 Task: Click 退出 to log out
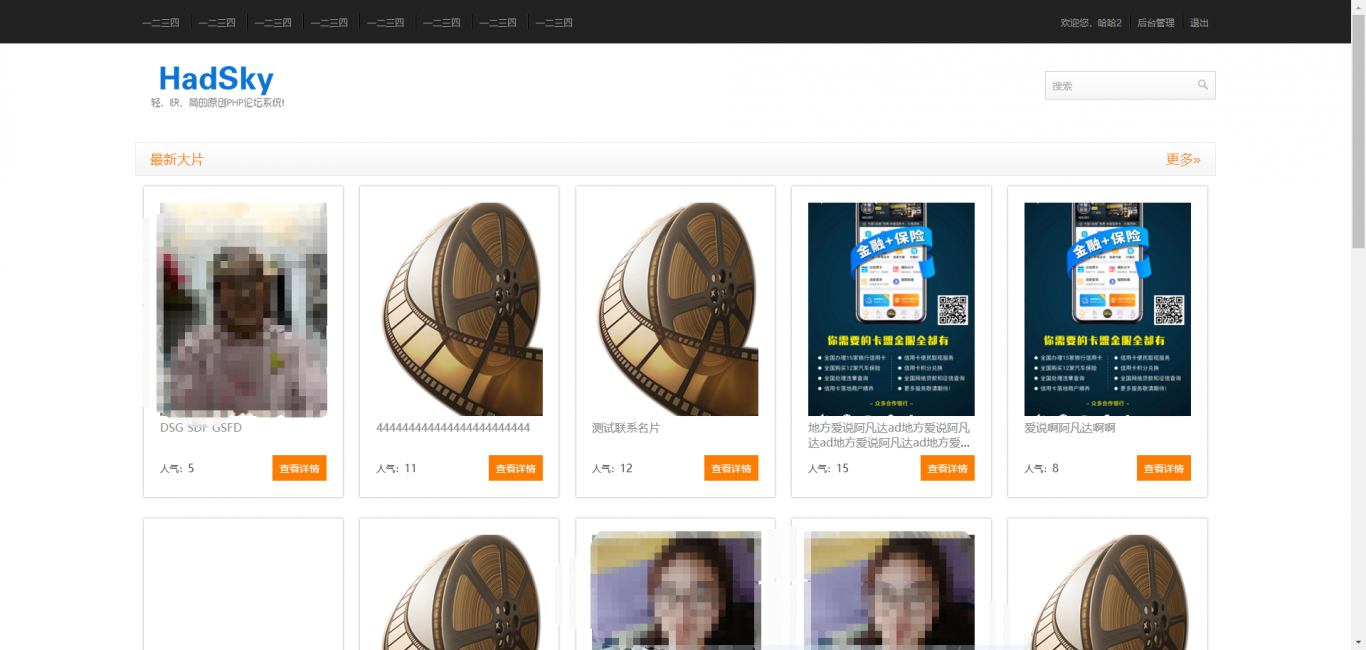coord(1199,23)
